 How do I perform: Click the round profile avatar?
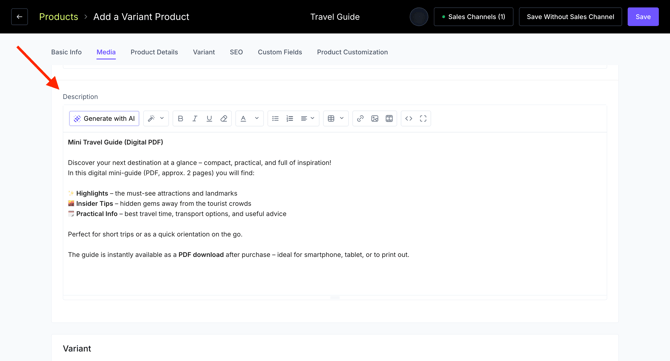click(x=419, y=17)
